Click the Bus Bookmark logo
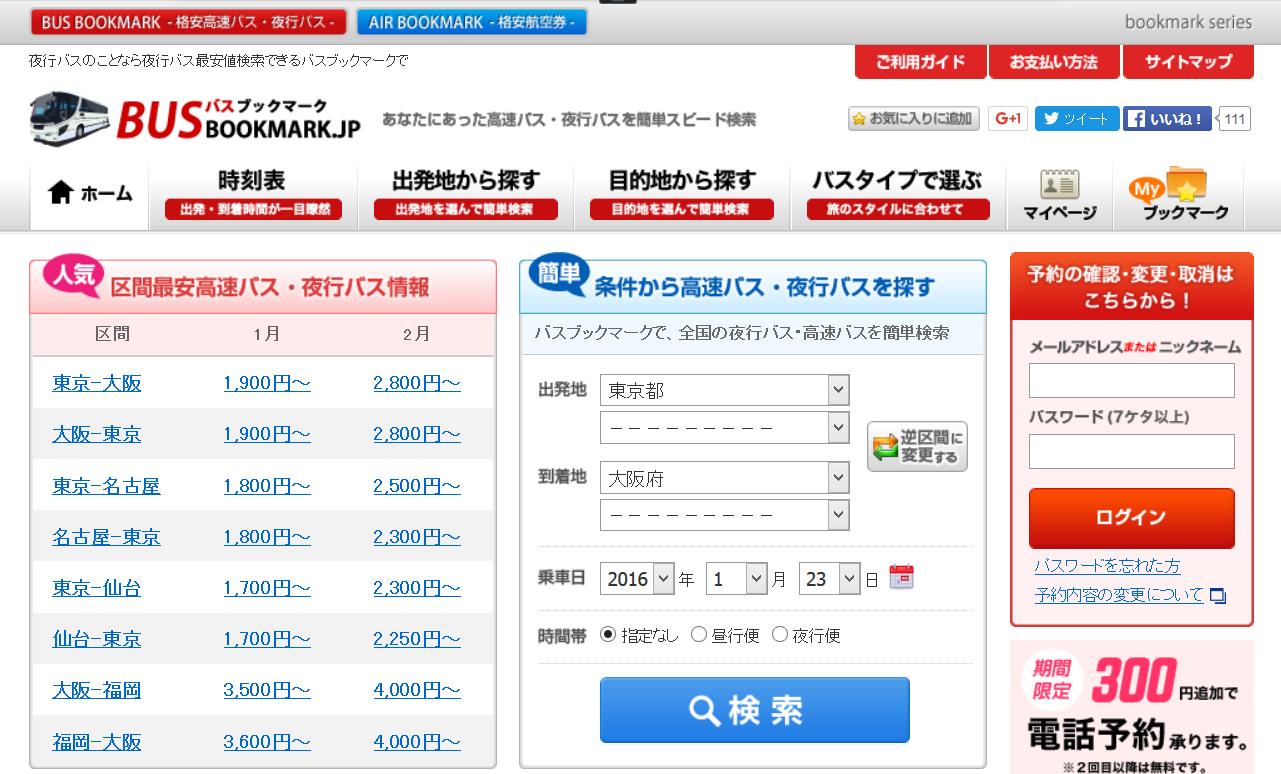 click(196, 119)
